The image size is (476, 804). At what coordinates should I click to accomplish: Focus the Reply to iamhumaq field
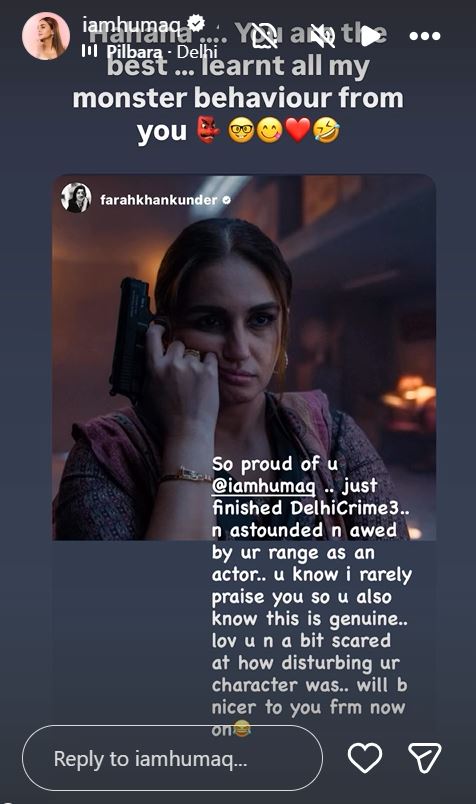(172, 758)
